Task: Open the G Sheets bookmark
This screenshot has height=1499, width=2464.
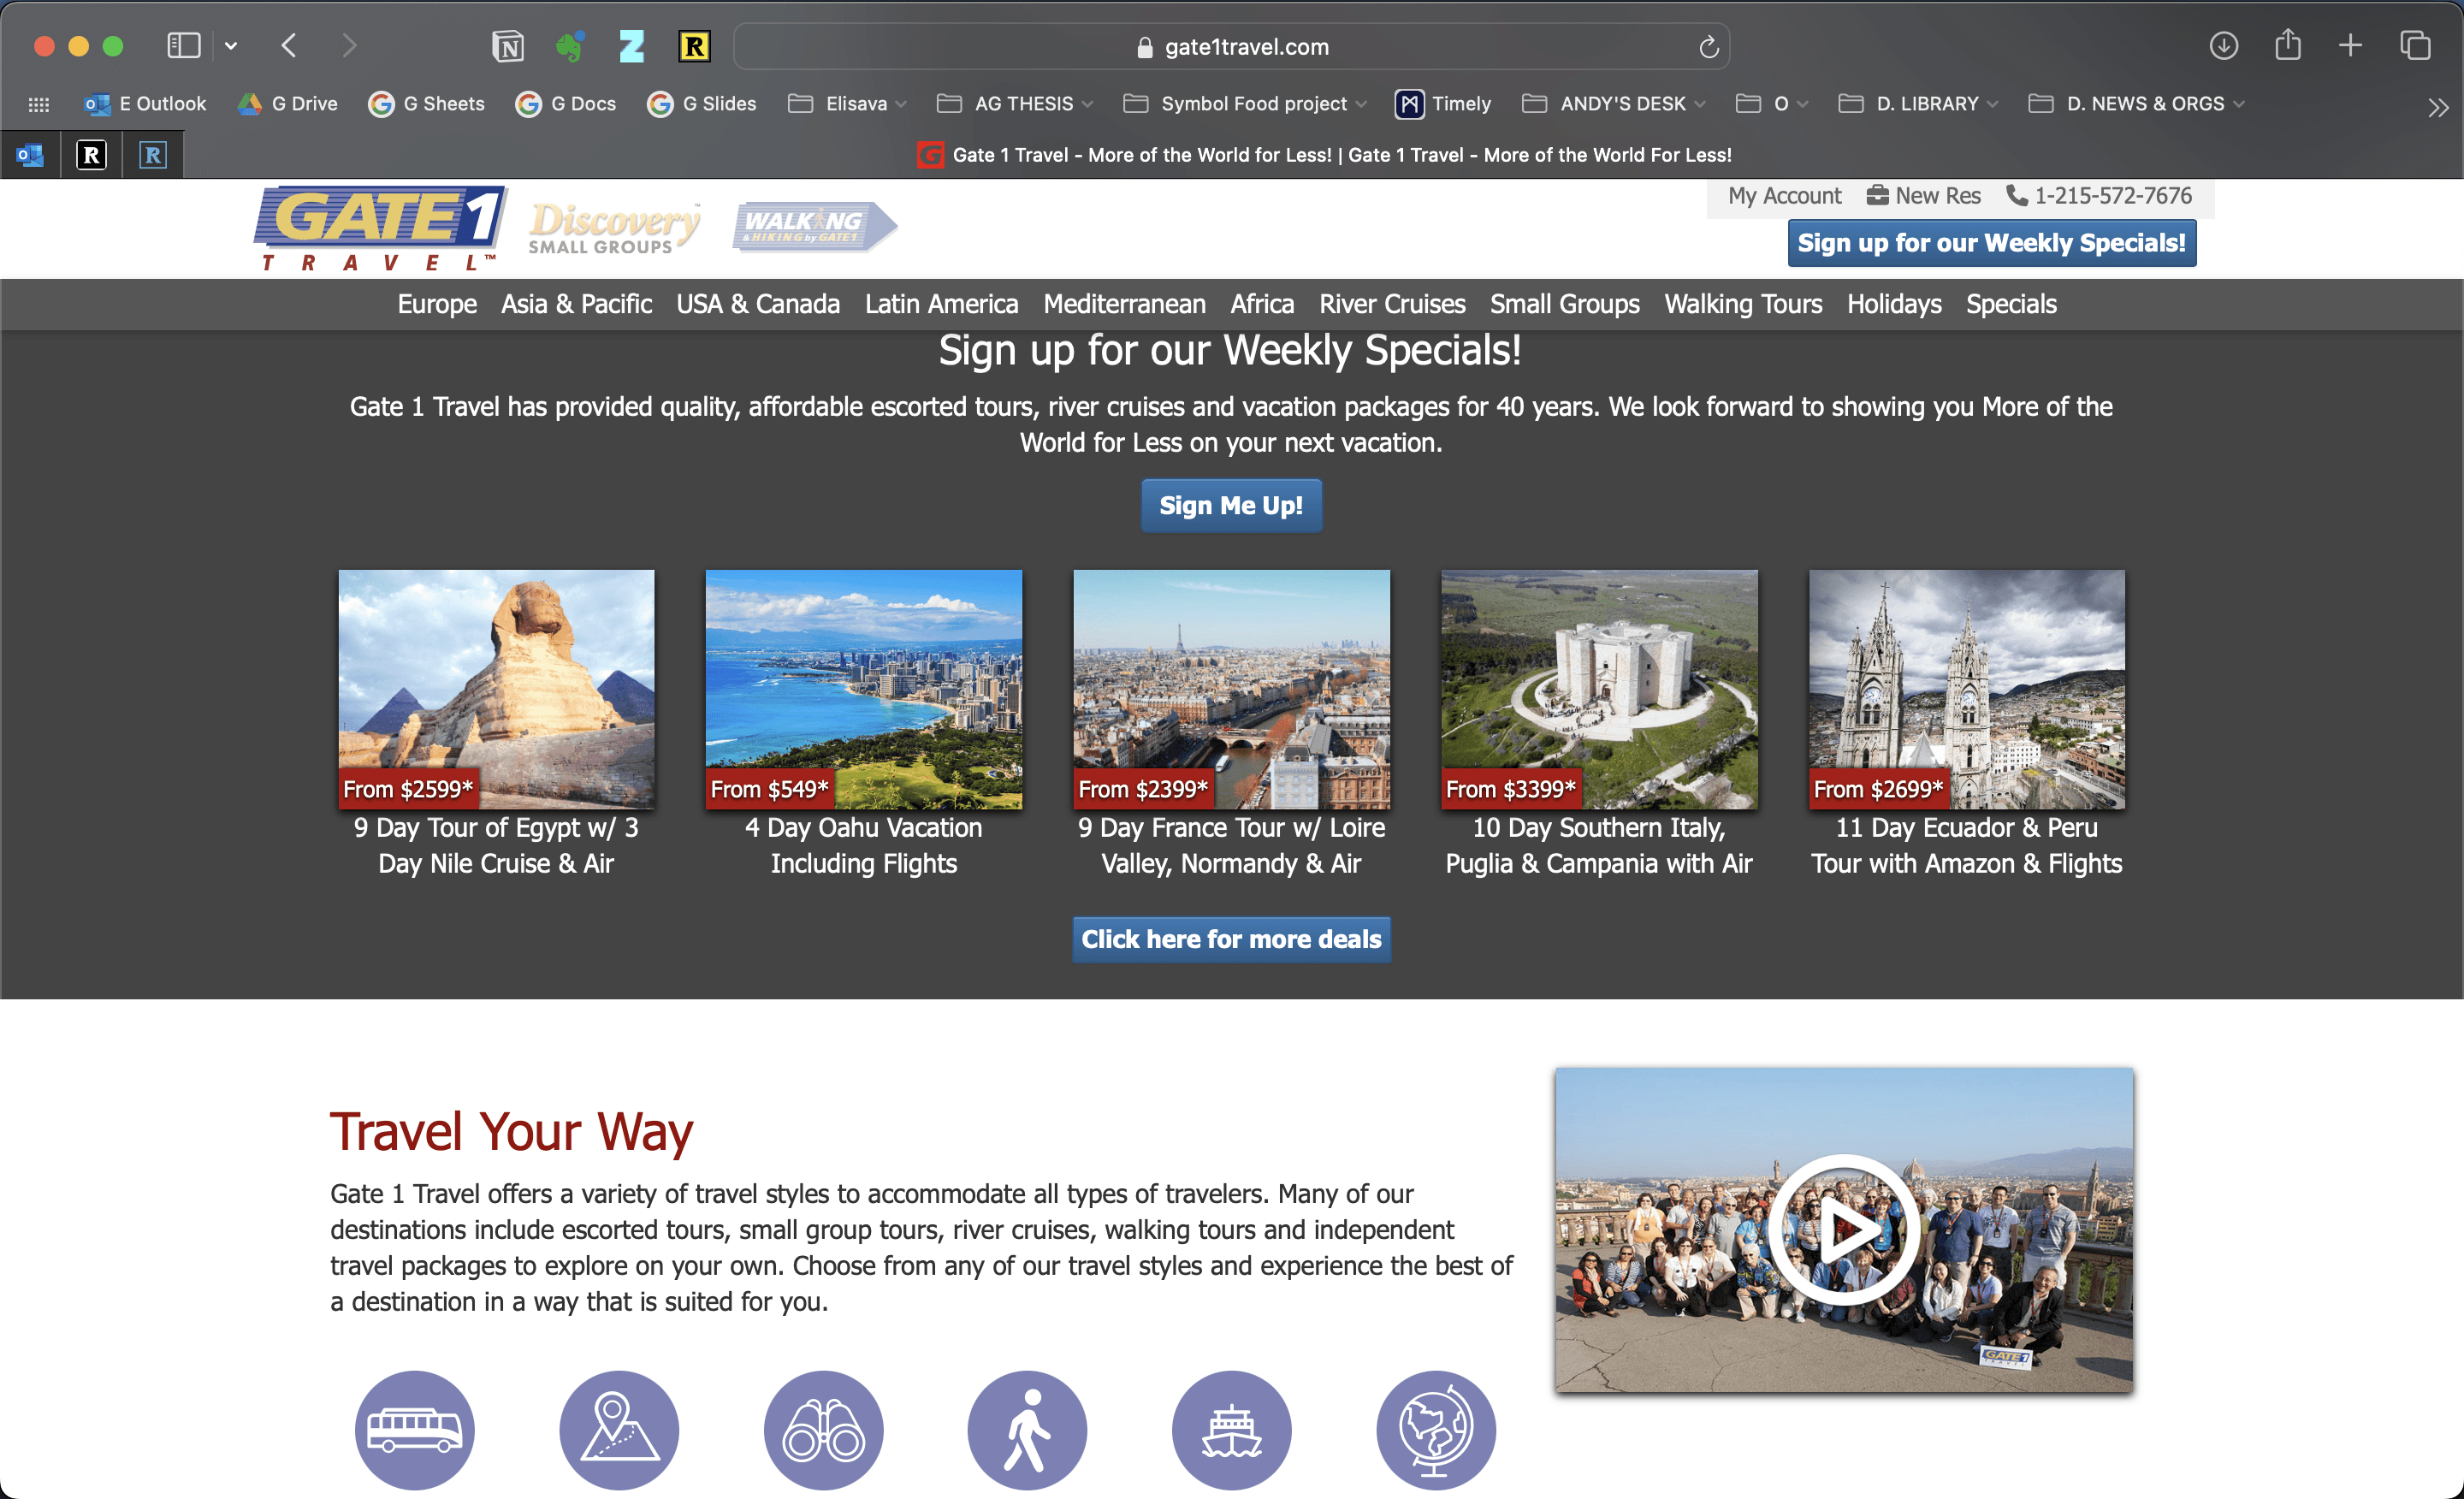Action: tap(426, 104)
